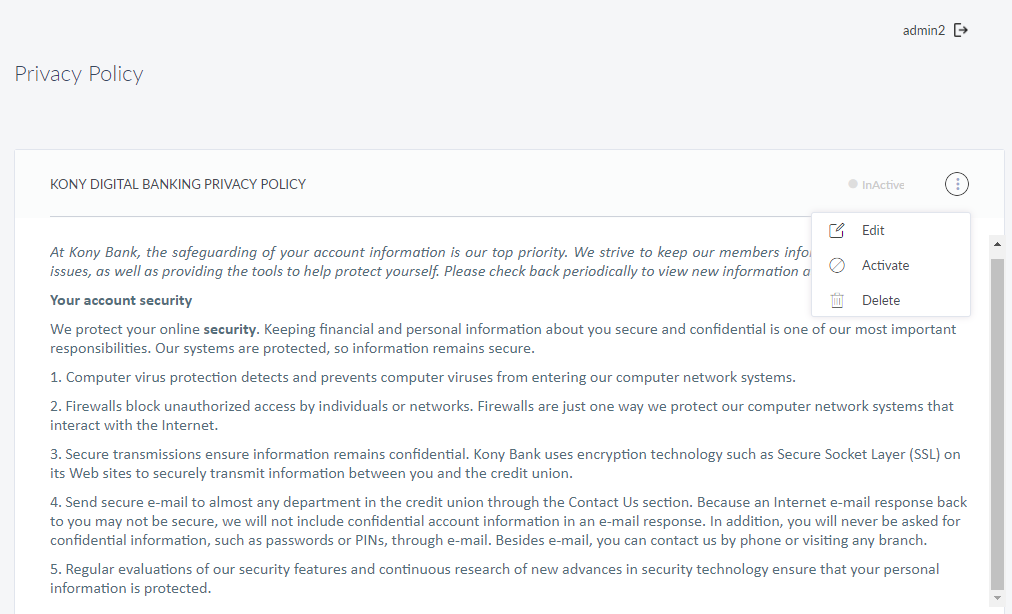Click the Privacy Policy page heading
Screen dimensions: 1012x614
pyautogui.click(x=79, y=74)
